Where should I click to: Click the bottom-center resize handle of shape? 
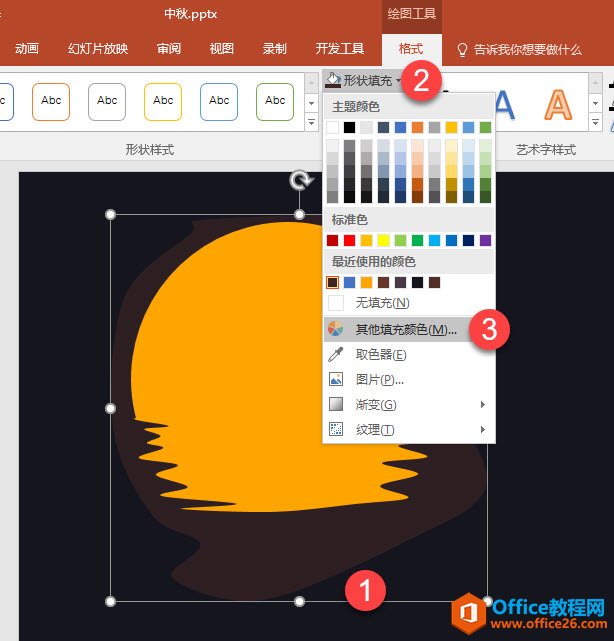(299, 601)
